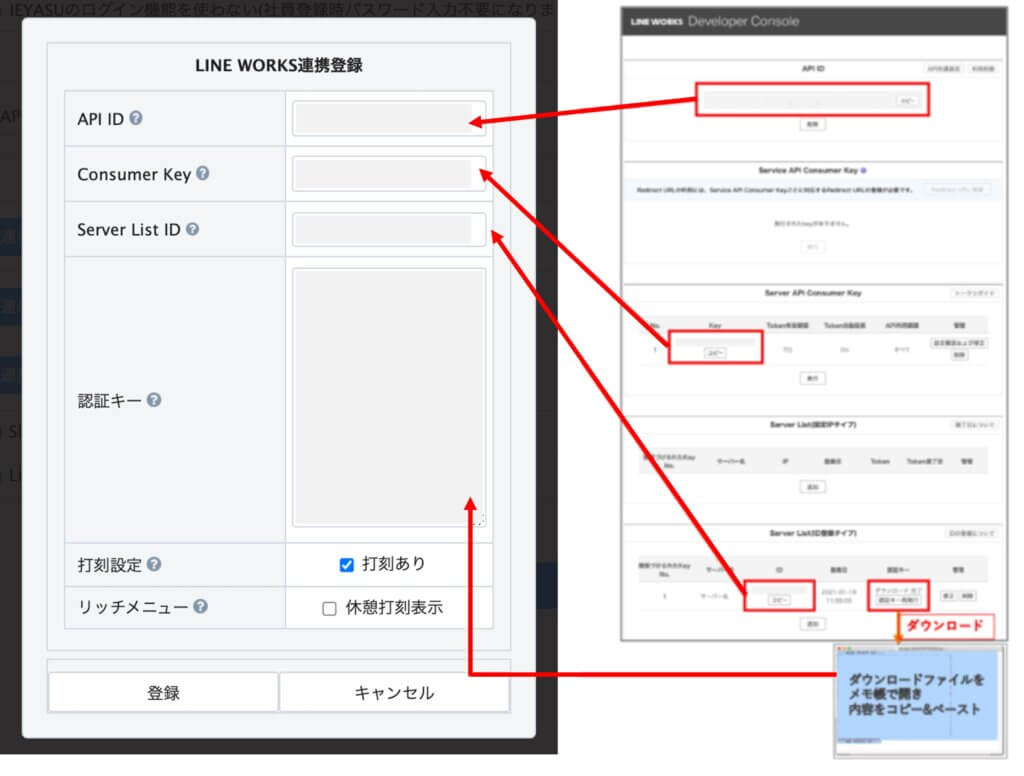The height and width of the screenshot is (776, 1024).
Task: Enable the 休憩打刻表示 checkbox
Action: pyautogui.click(x=329, y=608)
